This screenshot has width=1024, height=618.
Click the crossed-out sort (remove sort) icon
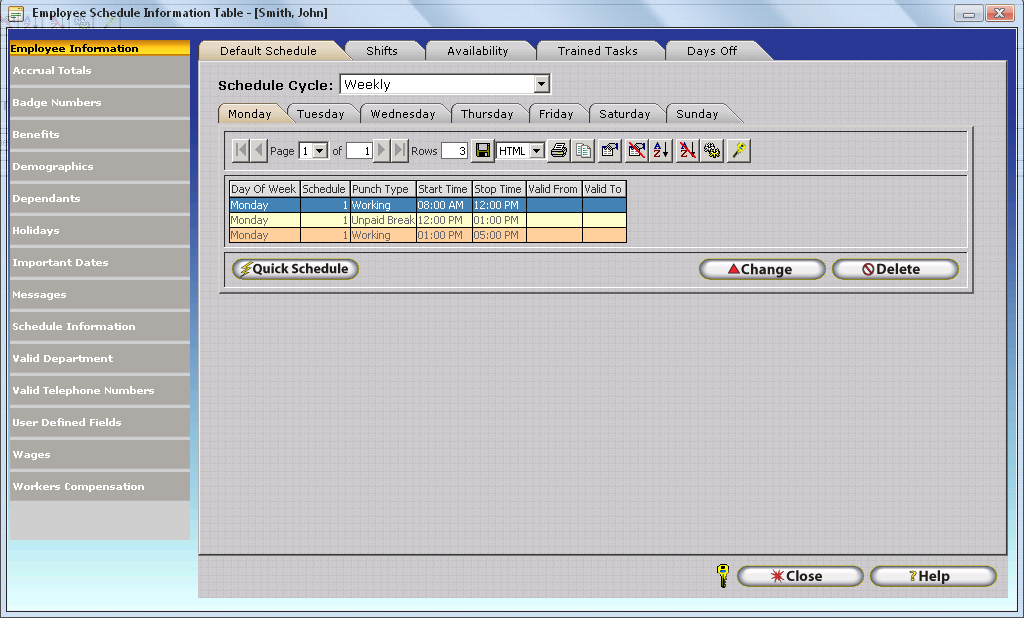[687, 151]
